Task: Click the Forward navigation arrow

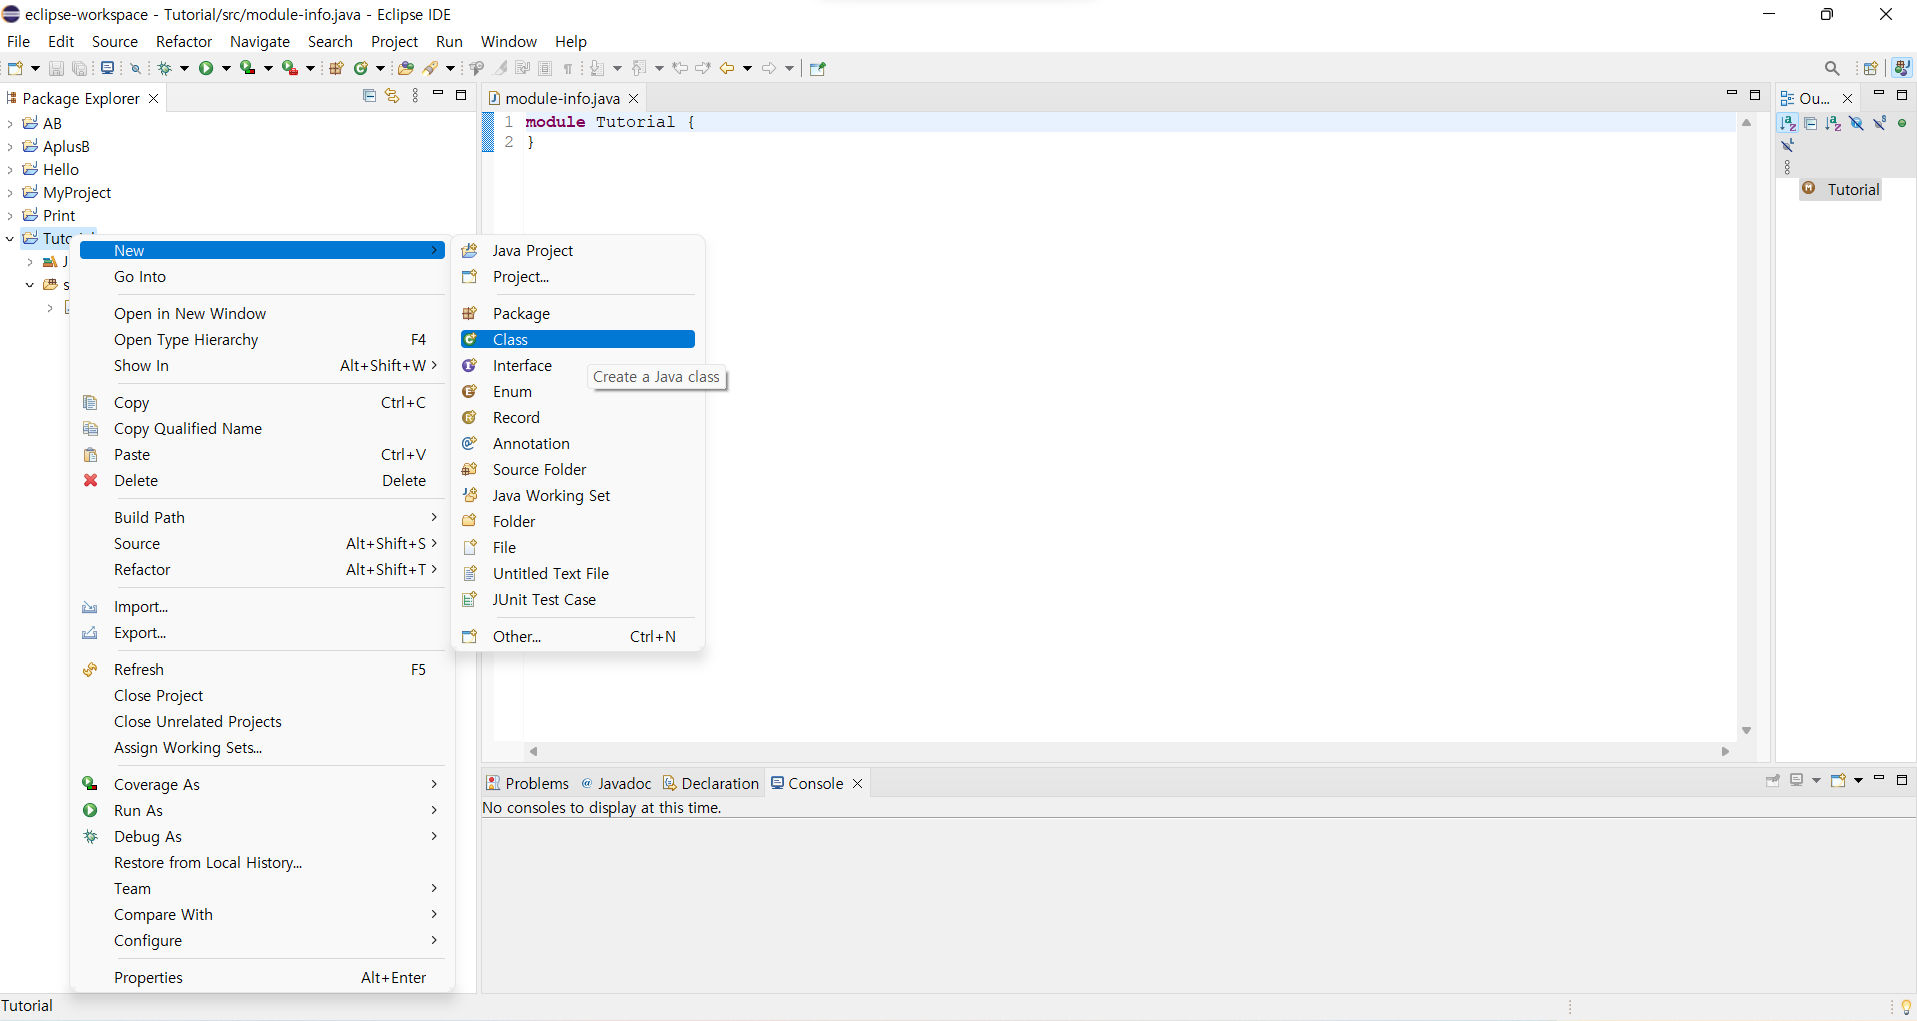Action: (769, 68)
